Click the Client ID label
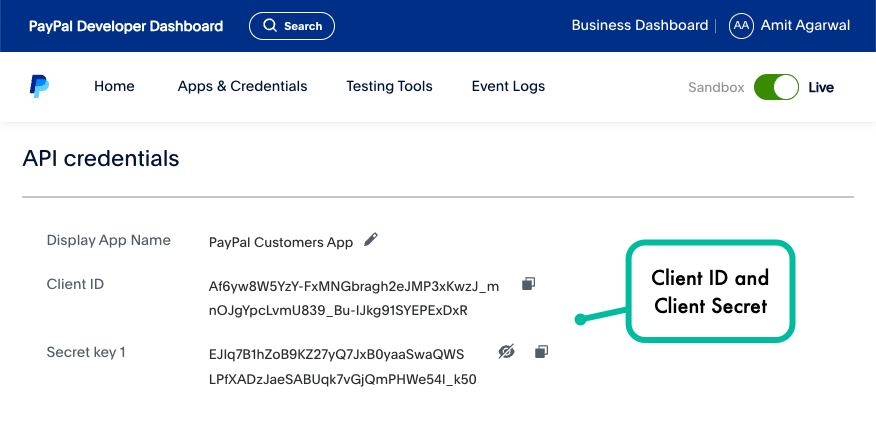The width and height of the screenshot is (876, 437). [x=75, y=284]
